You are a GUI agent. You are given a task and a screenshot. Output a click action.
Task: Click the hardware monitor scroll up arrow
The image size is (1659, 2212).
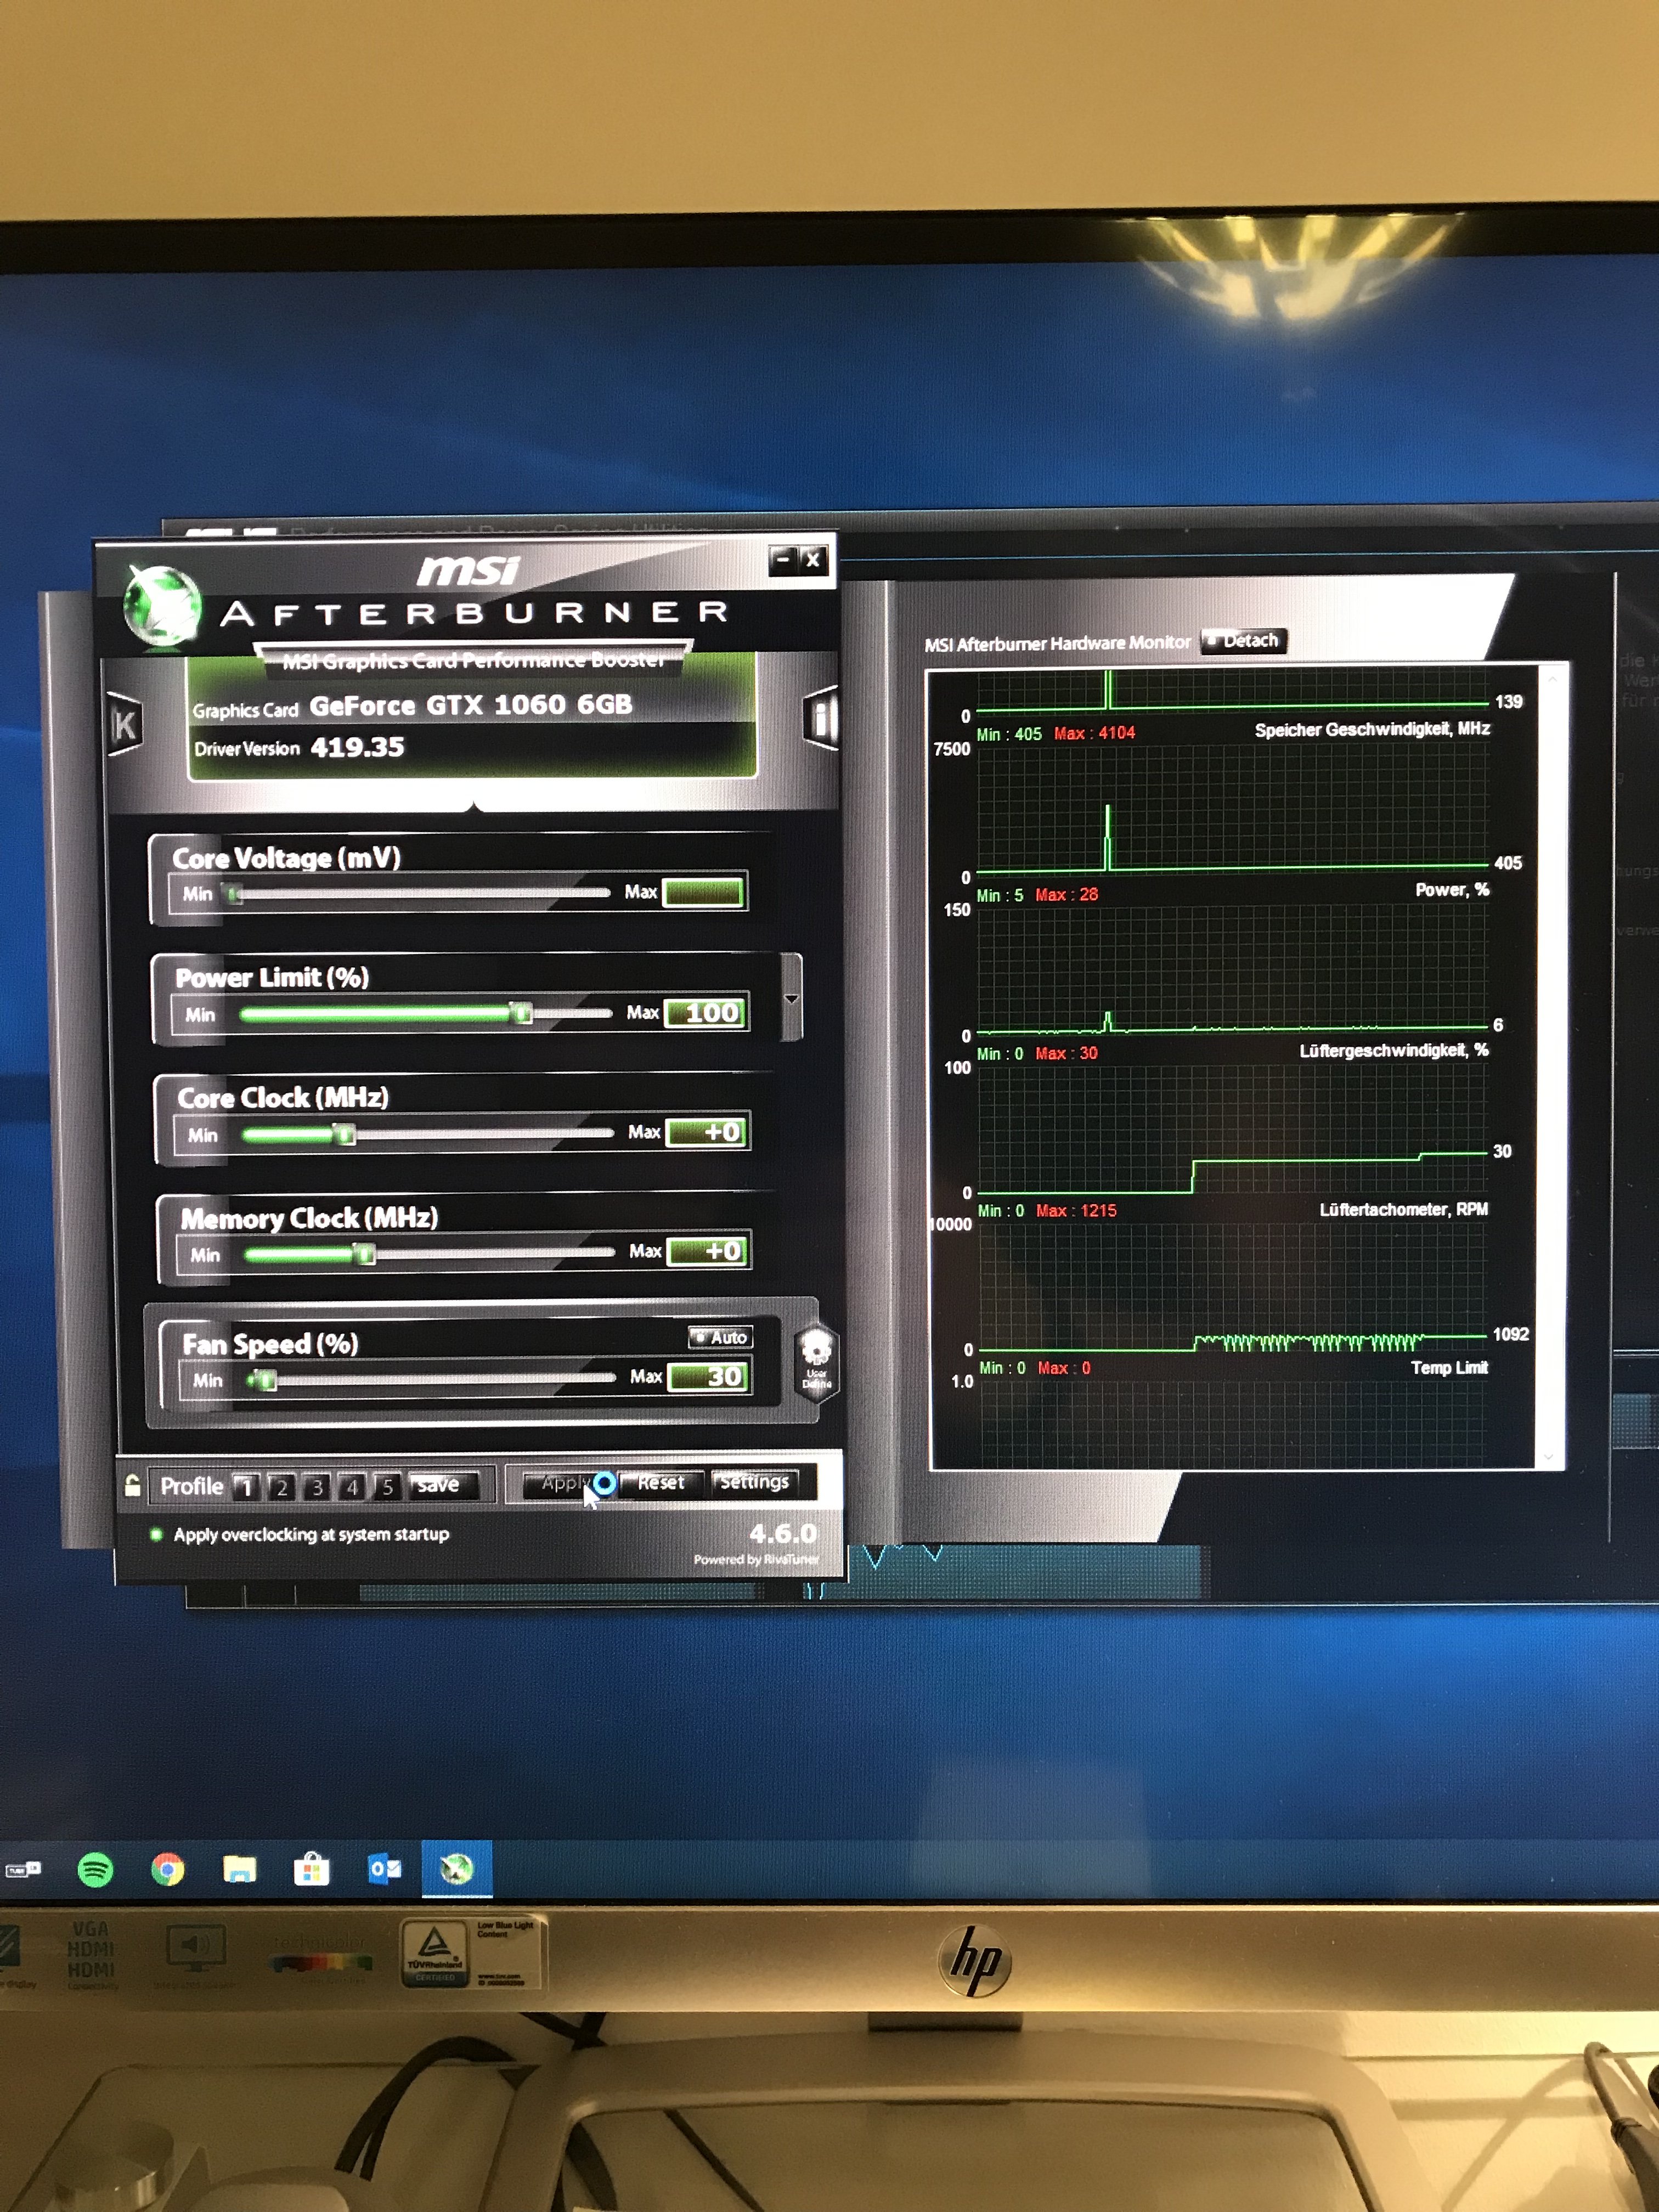pyautogui.click(x=1552, y=679)
